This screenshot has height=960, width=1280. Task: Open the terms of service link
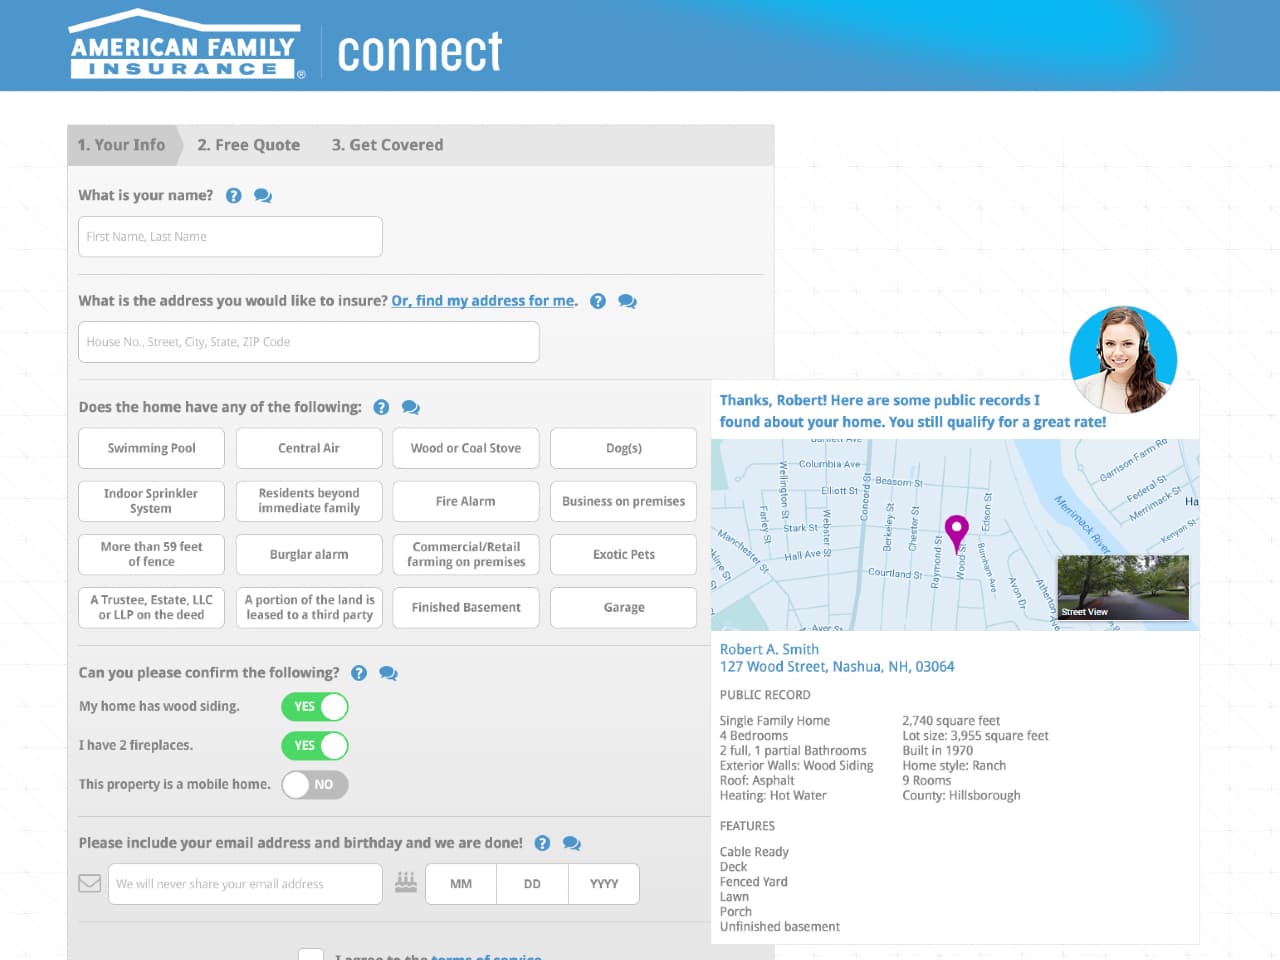[x=486, y=956]
